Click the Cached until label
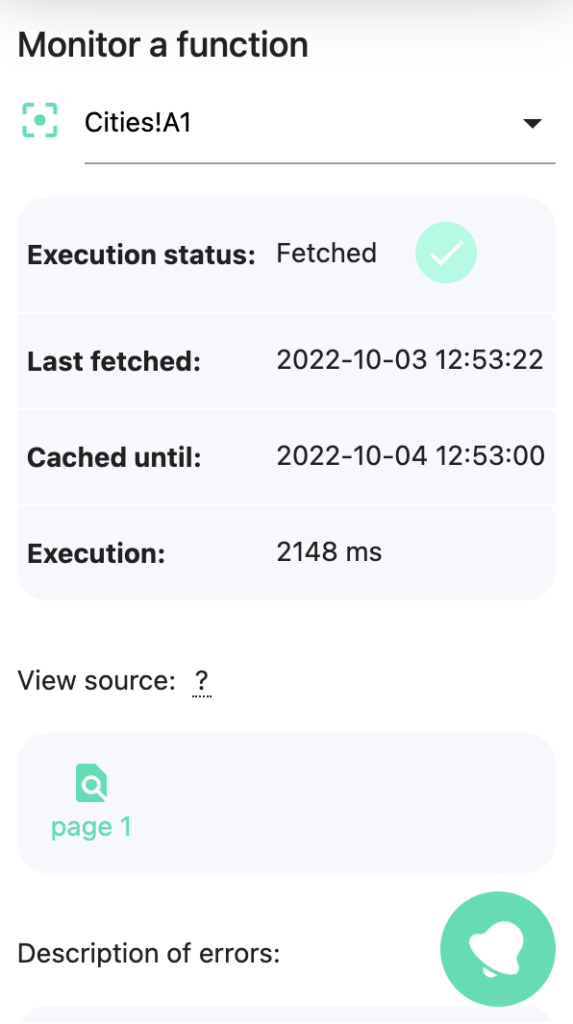This screenshot has height=1024, width=573. [x=114, y=457]
